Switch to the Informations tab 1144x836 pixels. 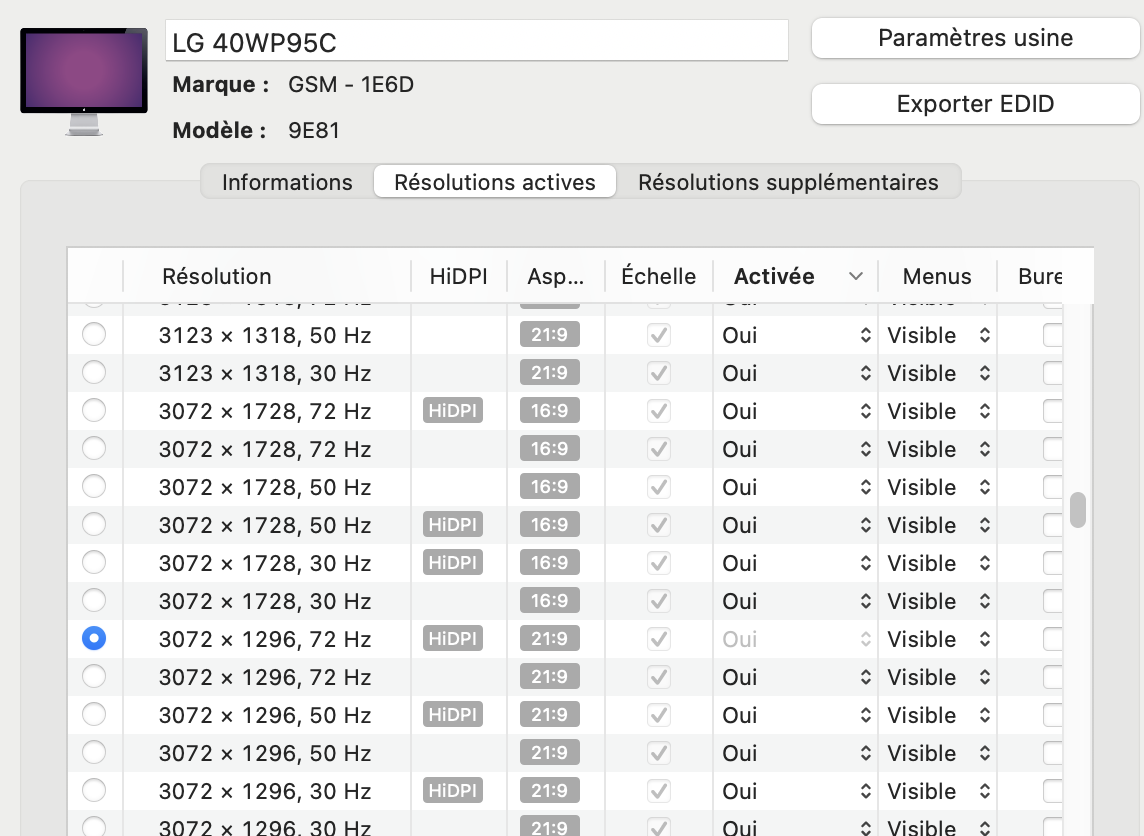pos(287,182)
